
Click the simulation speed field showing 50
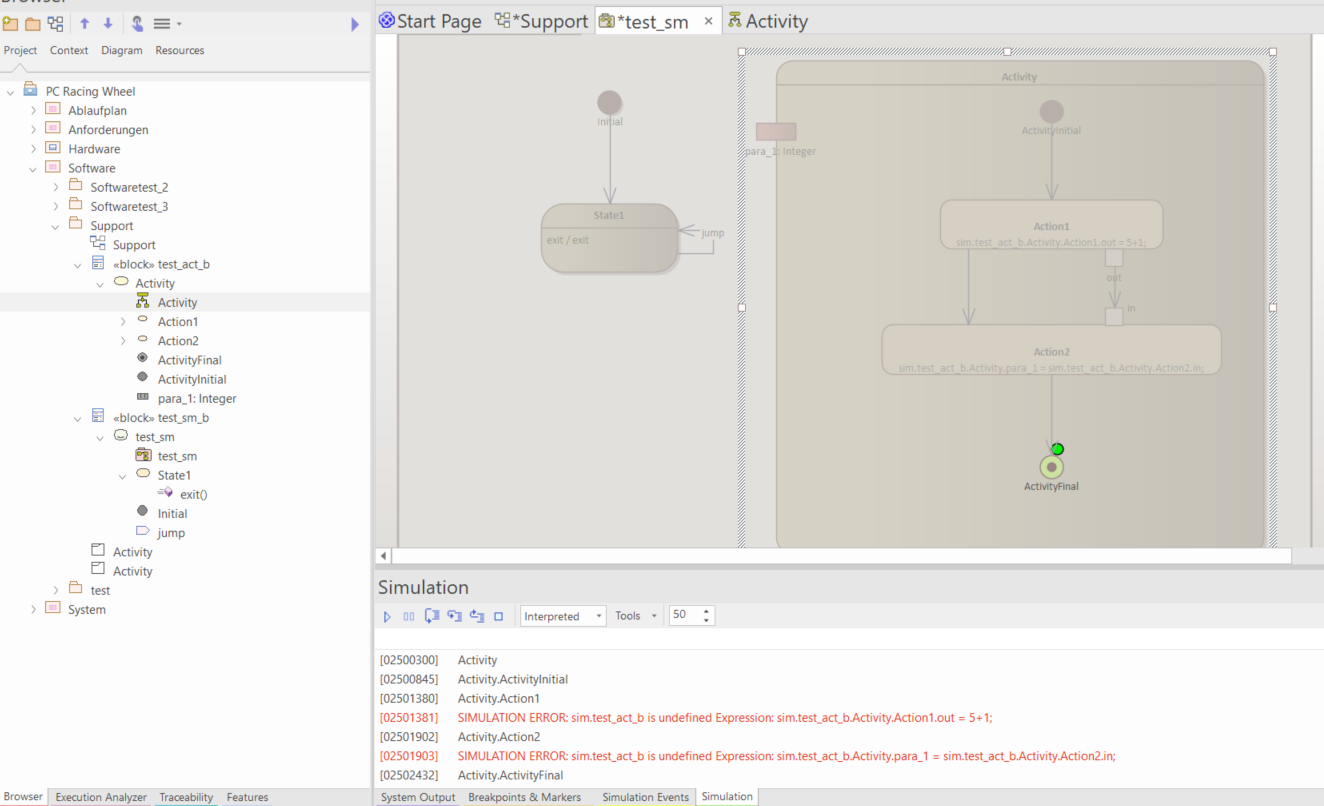[x=685, y=615]
